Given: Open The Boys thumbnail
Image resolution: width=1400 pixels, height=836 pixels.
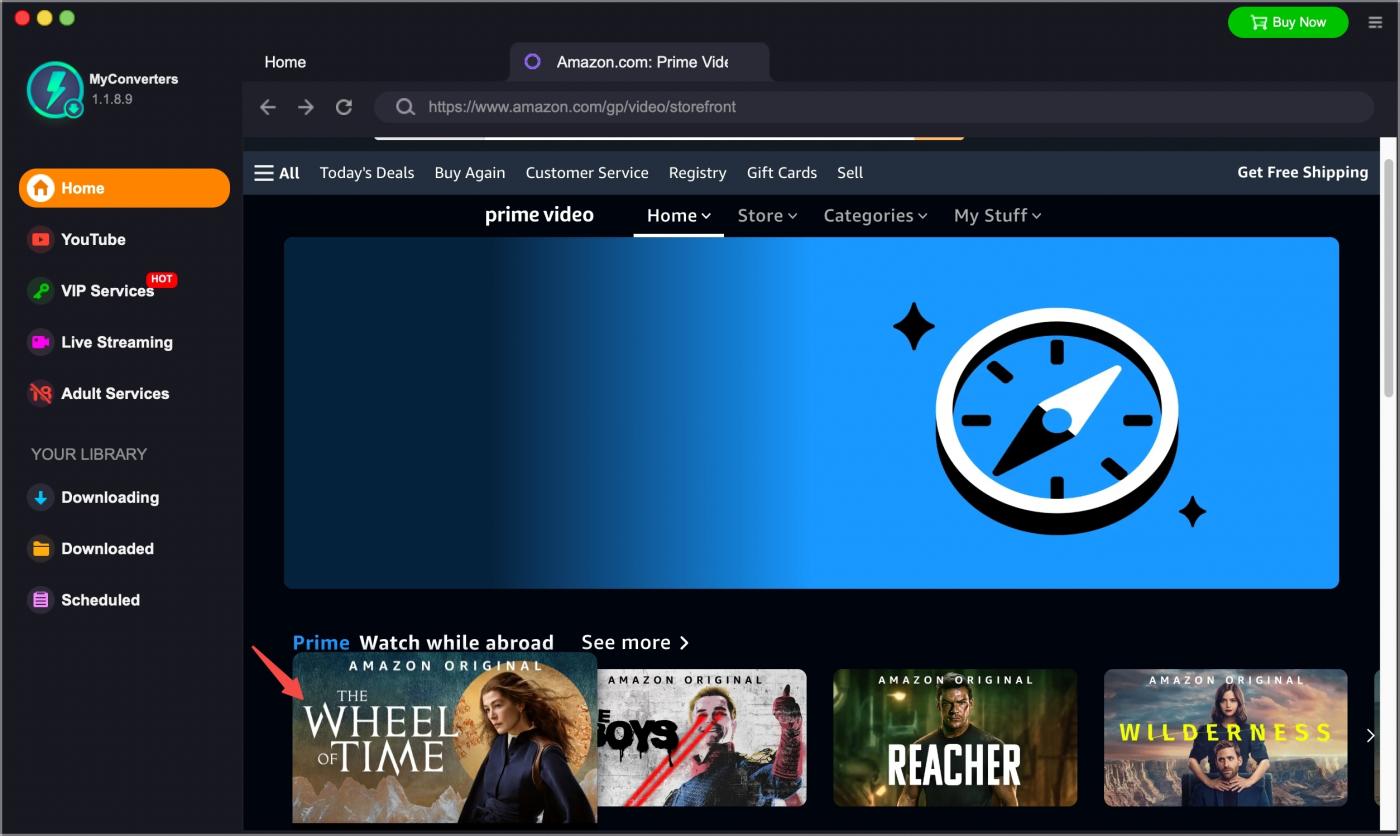Looking at the screenshot, I should 702,738.
